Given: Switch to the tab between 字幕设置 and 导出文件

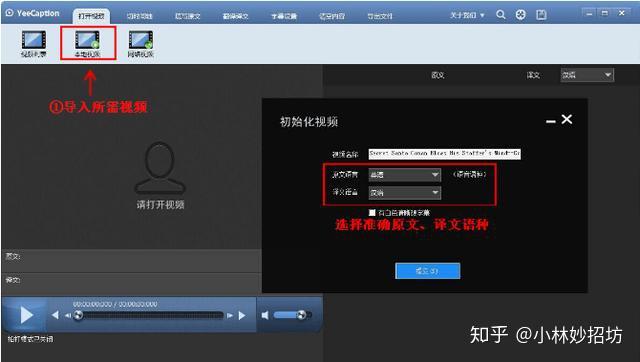Looking at the screenshot, I should 331,16.
